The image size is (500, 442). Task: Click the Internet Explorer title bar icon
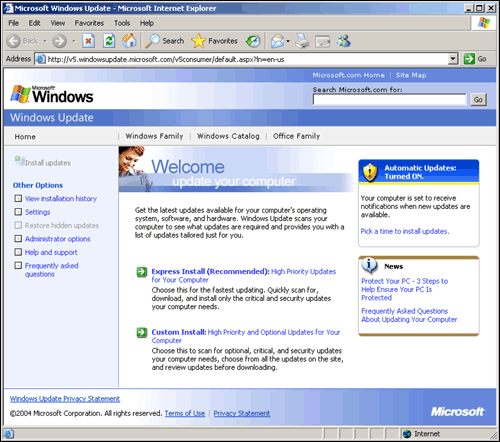(x=8, y=8)
